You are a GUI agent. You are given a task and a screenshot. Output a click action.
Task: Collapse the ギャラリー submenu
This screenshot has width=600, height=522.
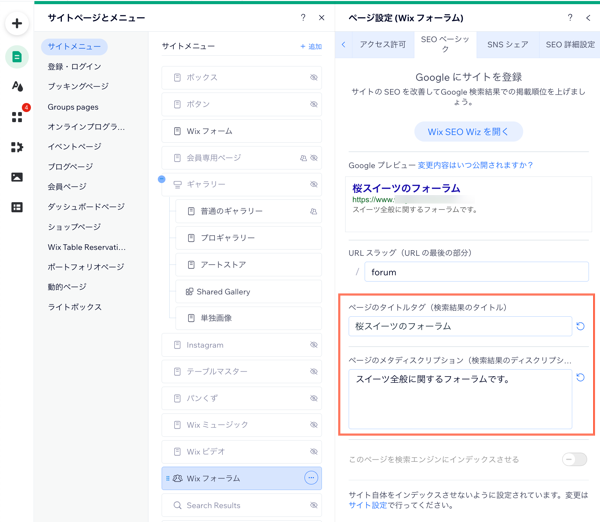click(161, 179)
